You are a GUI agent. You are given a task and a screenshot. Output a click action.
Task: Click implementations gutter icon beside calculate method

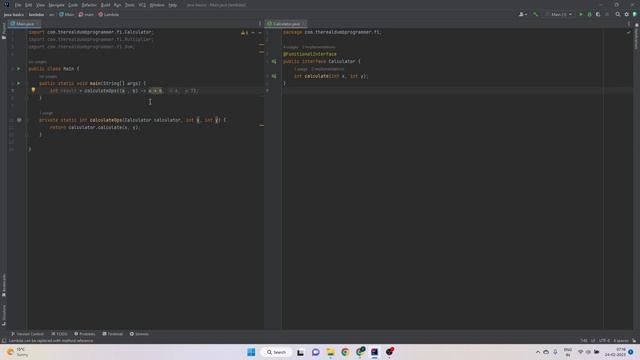point(274,76)
